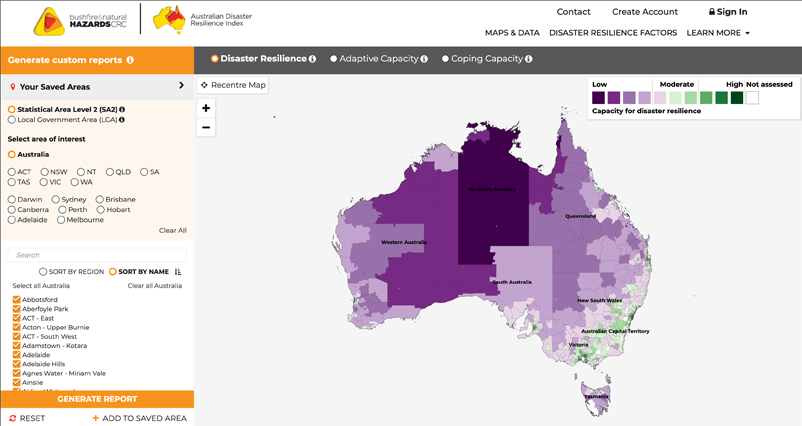802x426 pixels.
Task: Select the Adelaide city radio button
Action: pyautogui.click(x=11, y=220)
